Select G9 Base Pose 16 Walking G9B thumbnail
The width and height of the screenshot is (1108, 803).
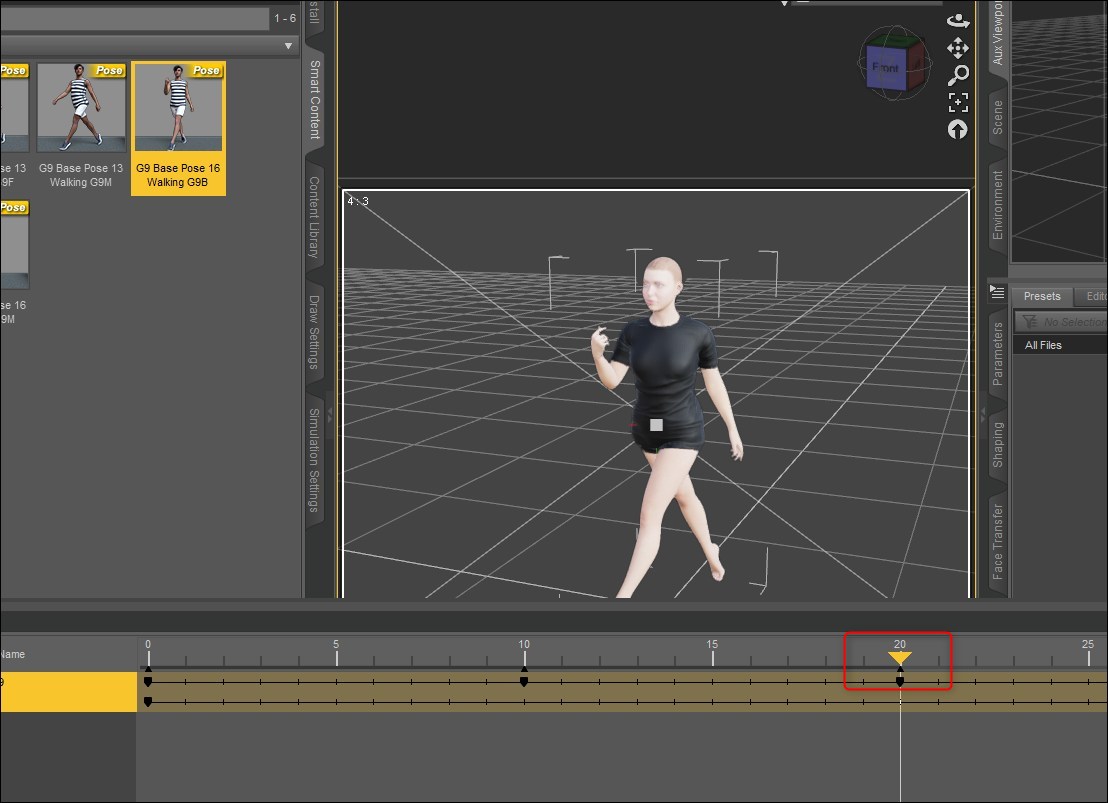(178, 128)
